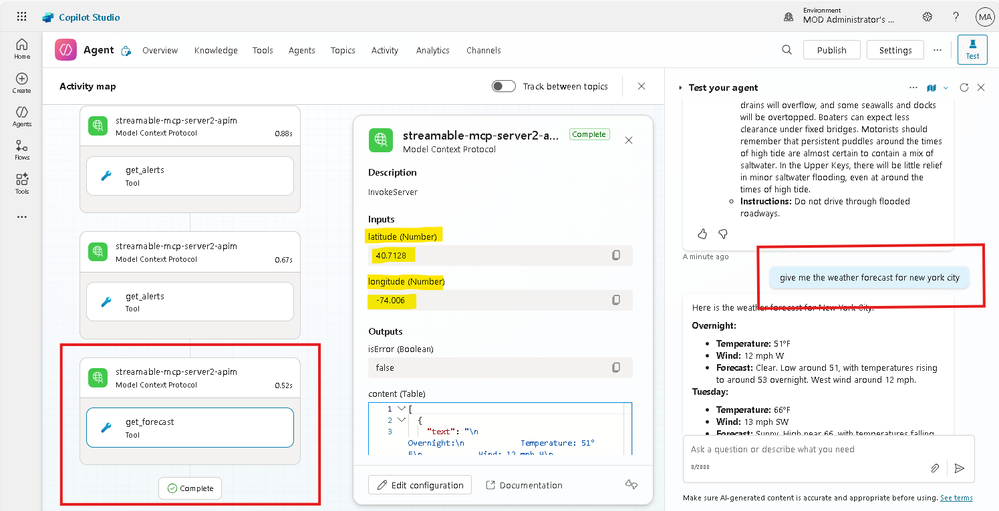Click the Edit configuration button

[421, 485]
